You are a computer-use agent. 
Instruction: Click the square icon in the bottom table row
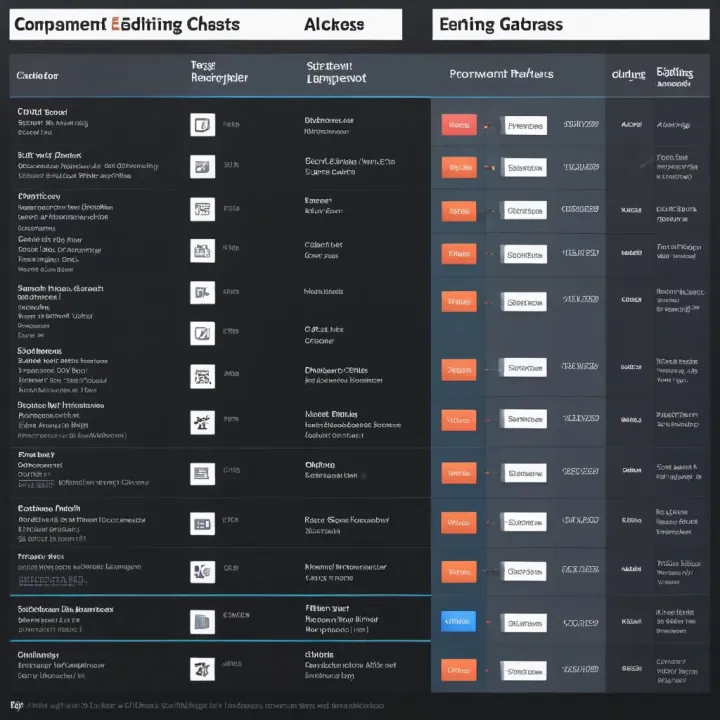point(202,668)
